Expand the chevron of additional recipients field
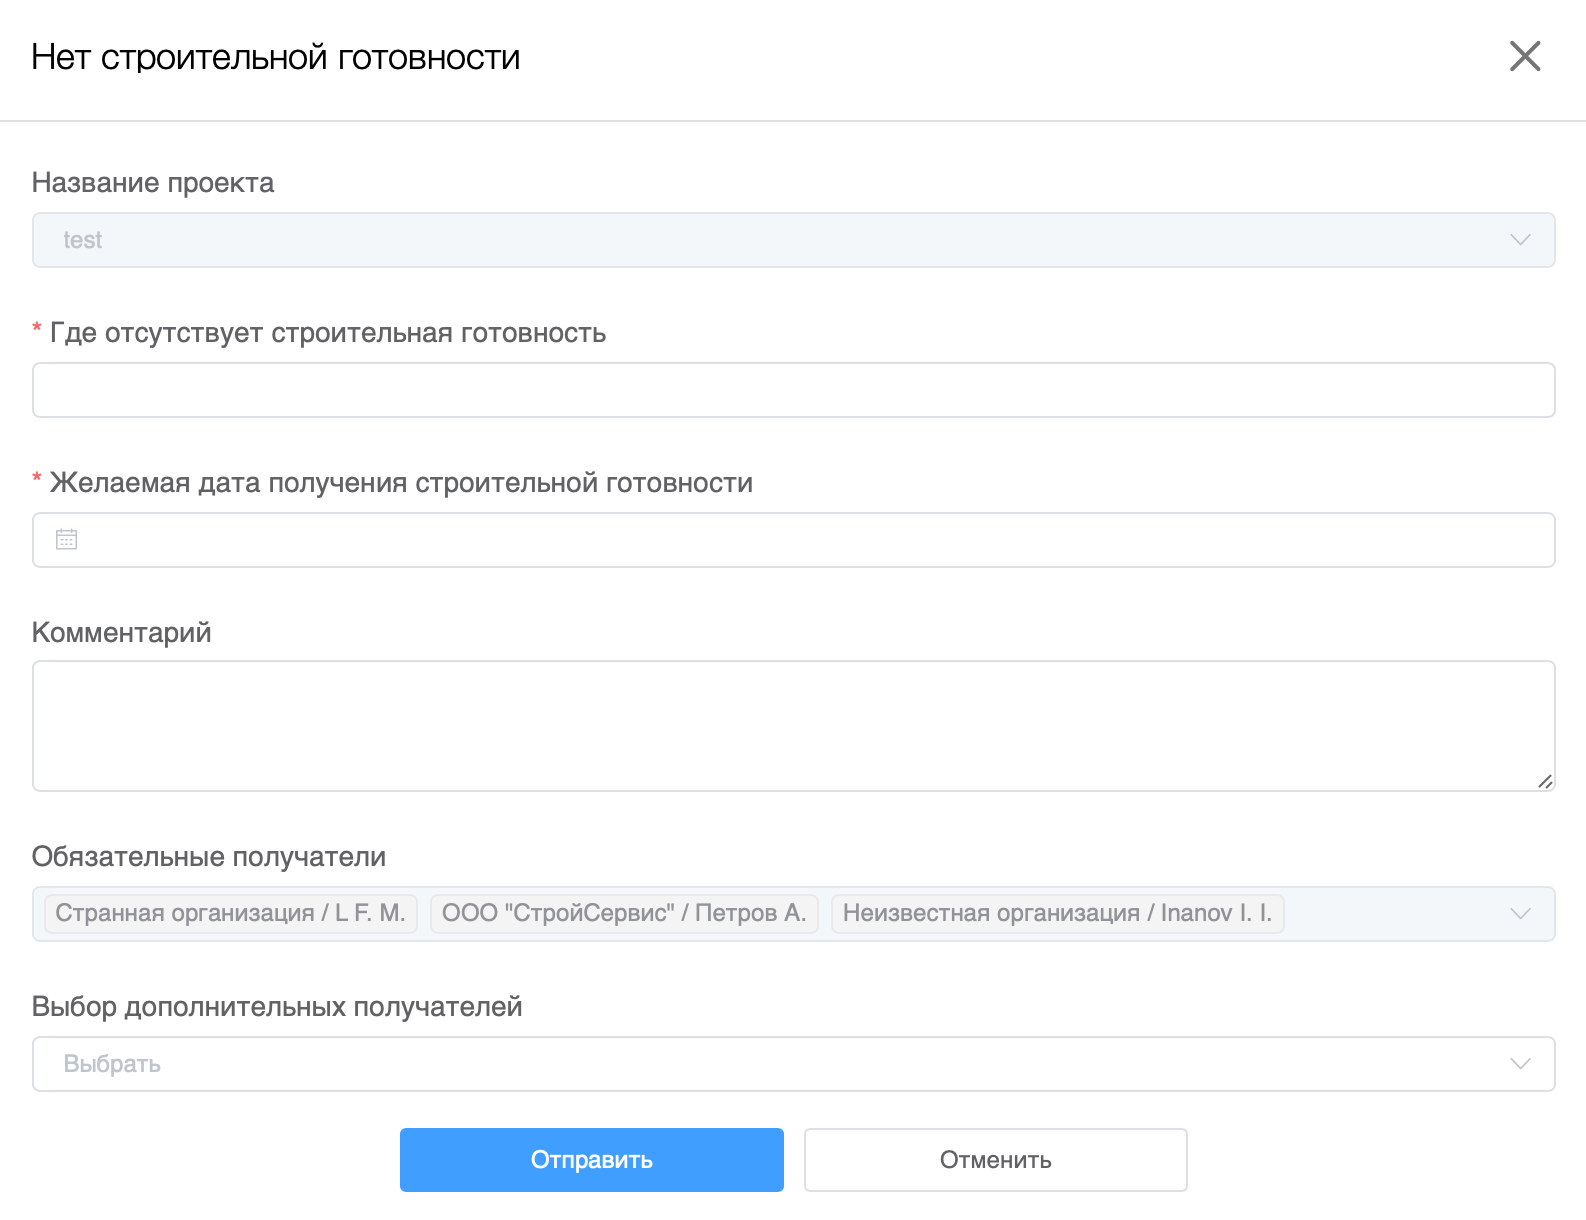Image resolution: width=1586 pixels, height=1220 pixels. (1520, 1064)
